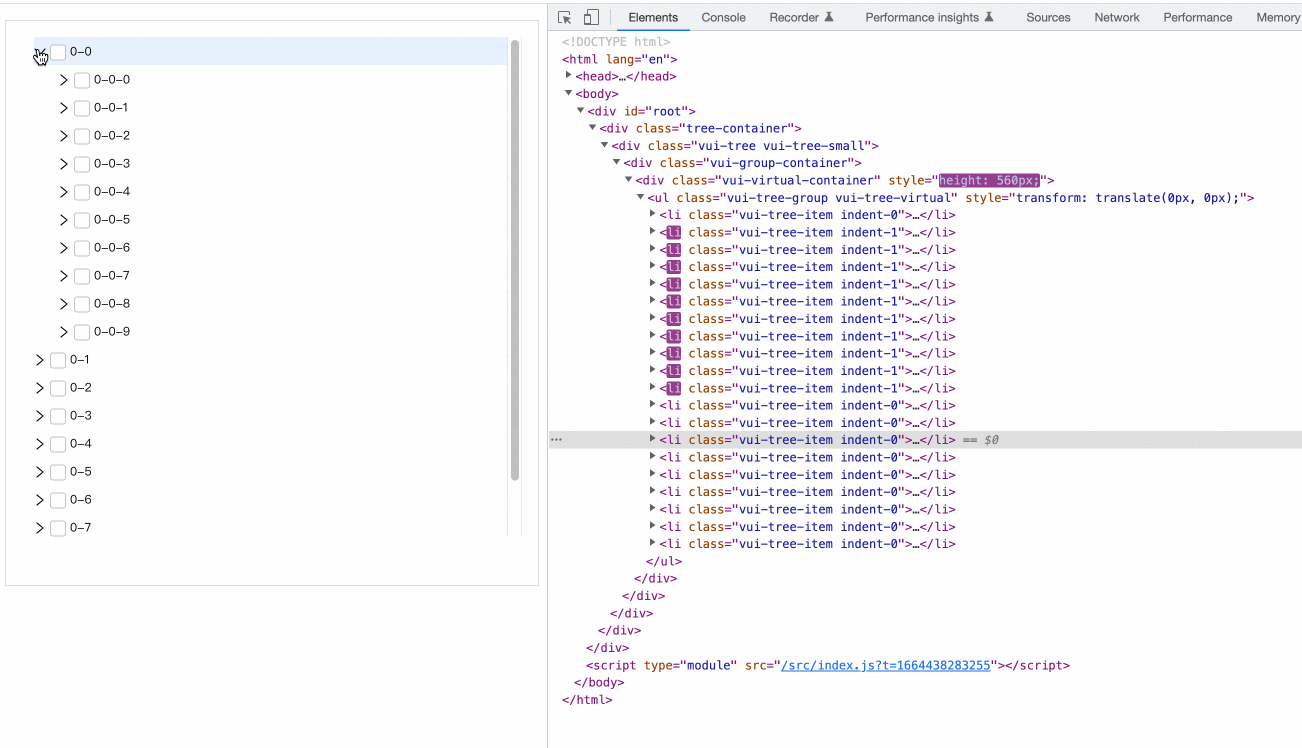Check the 0-0-5 checkbox

coord(82,220)
